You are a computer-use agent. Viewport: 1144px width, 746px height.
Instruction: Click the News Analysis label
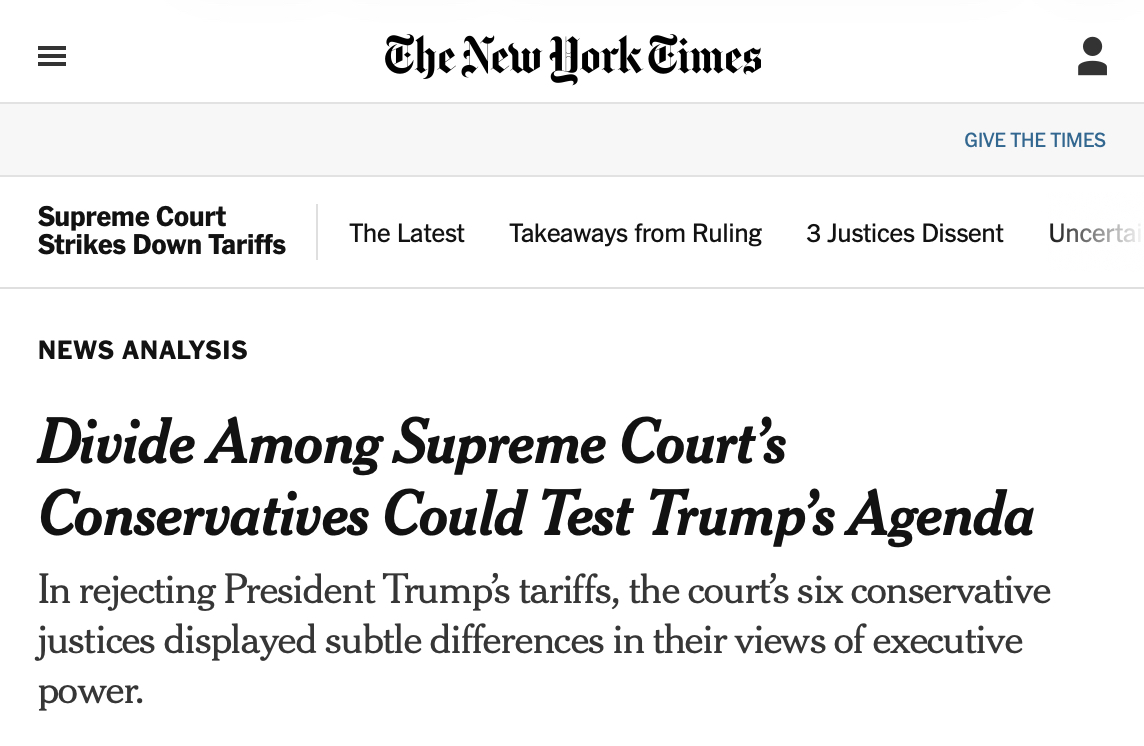(x=143, y=350)
